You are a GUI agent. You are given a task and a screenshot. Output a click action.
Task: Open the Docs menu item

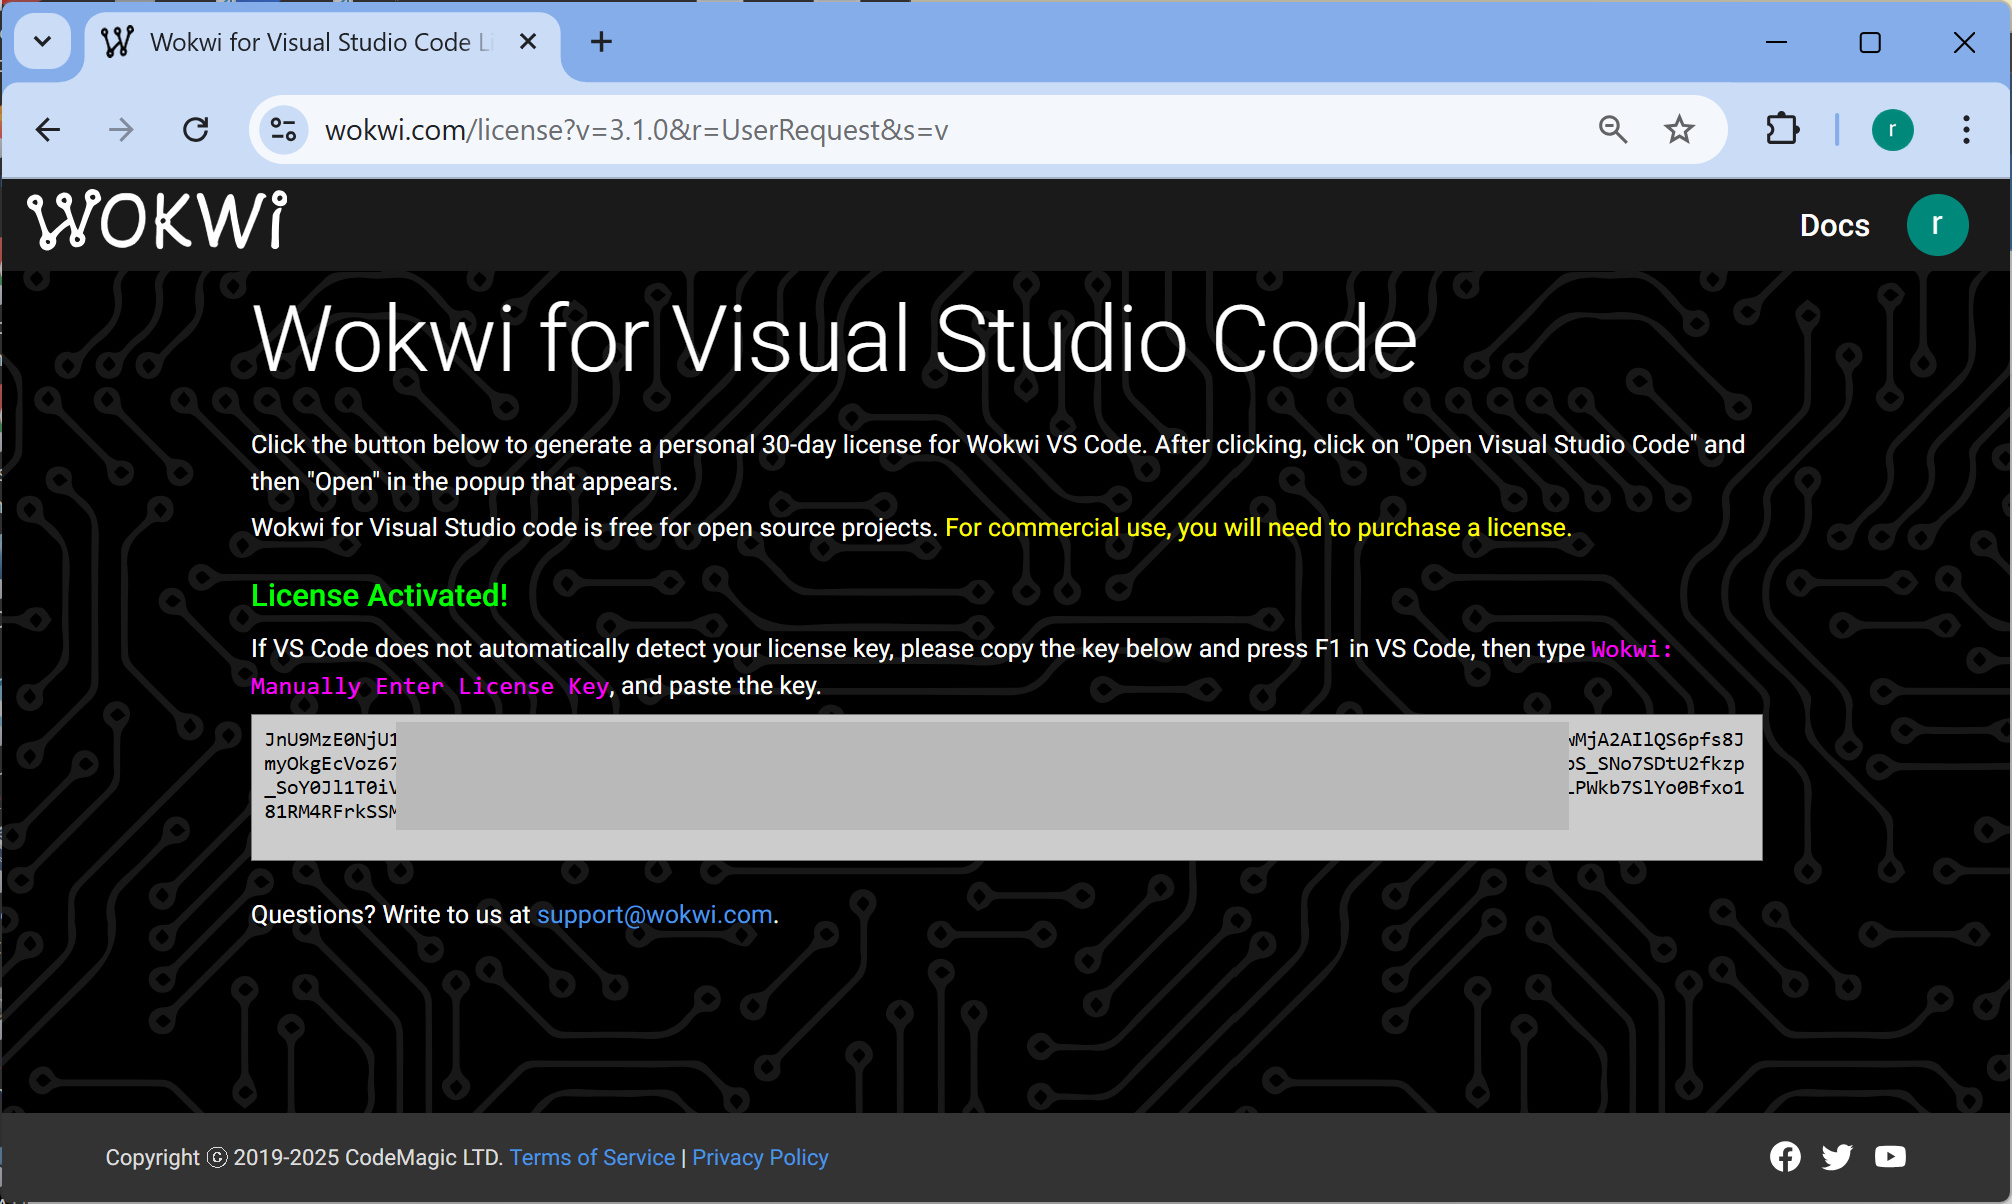1834,226
